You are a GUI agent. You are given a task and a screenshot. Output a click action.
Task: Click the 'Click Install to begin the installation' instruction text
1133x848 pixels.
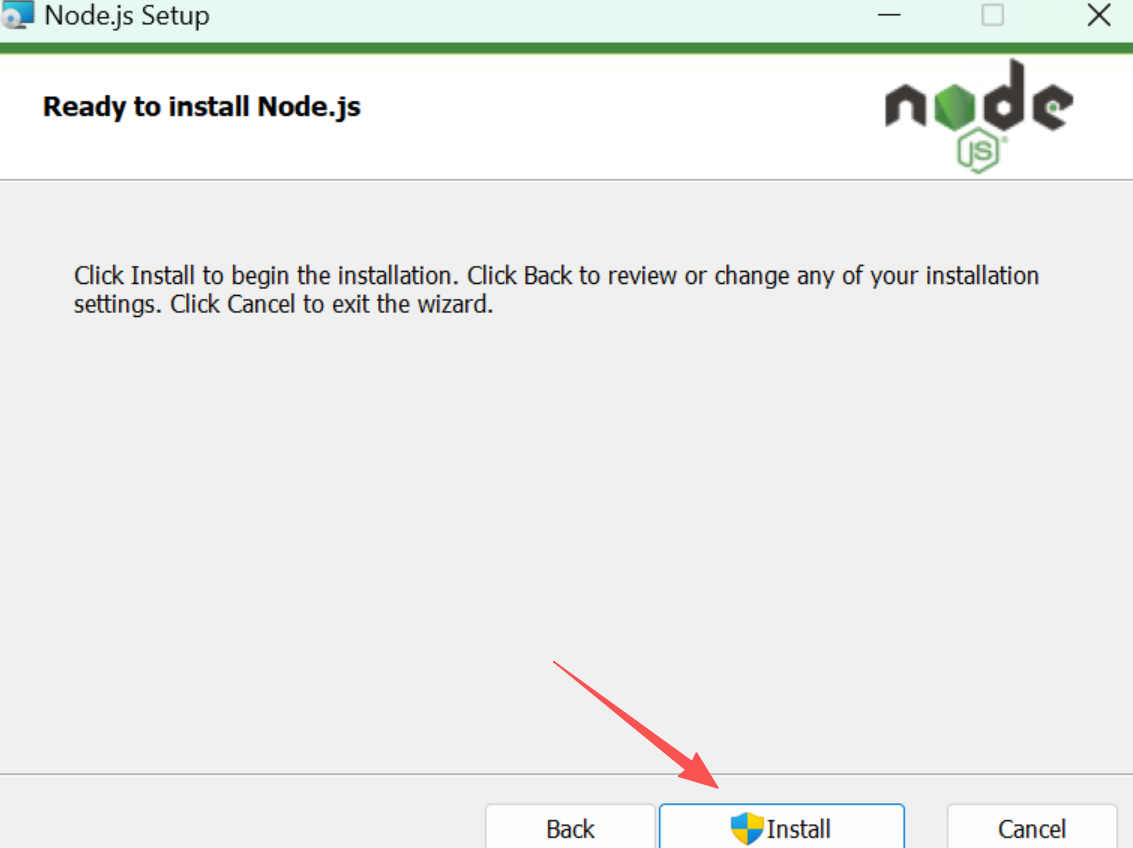[556, 290]
